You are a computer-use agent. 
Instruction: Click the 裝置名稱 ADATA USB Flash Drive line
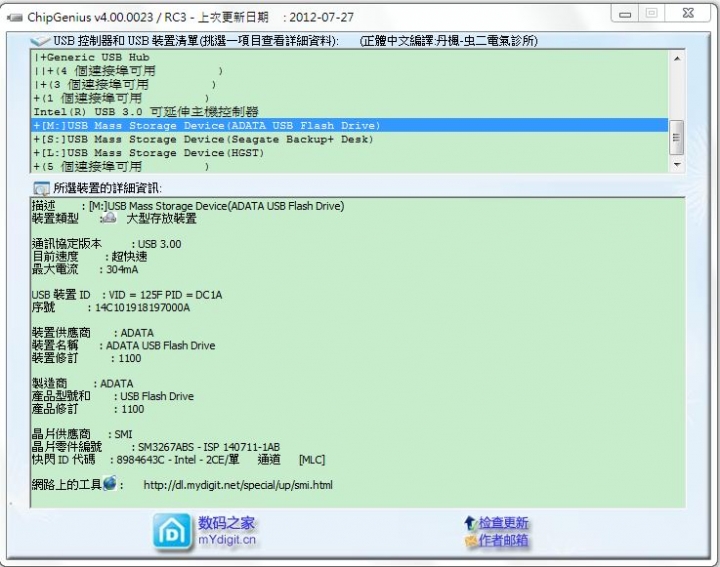tap(124, 345)
